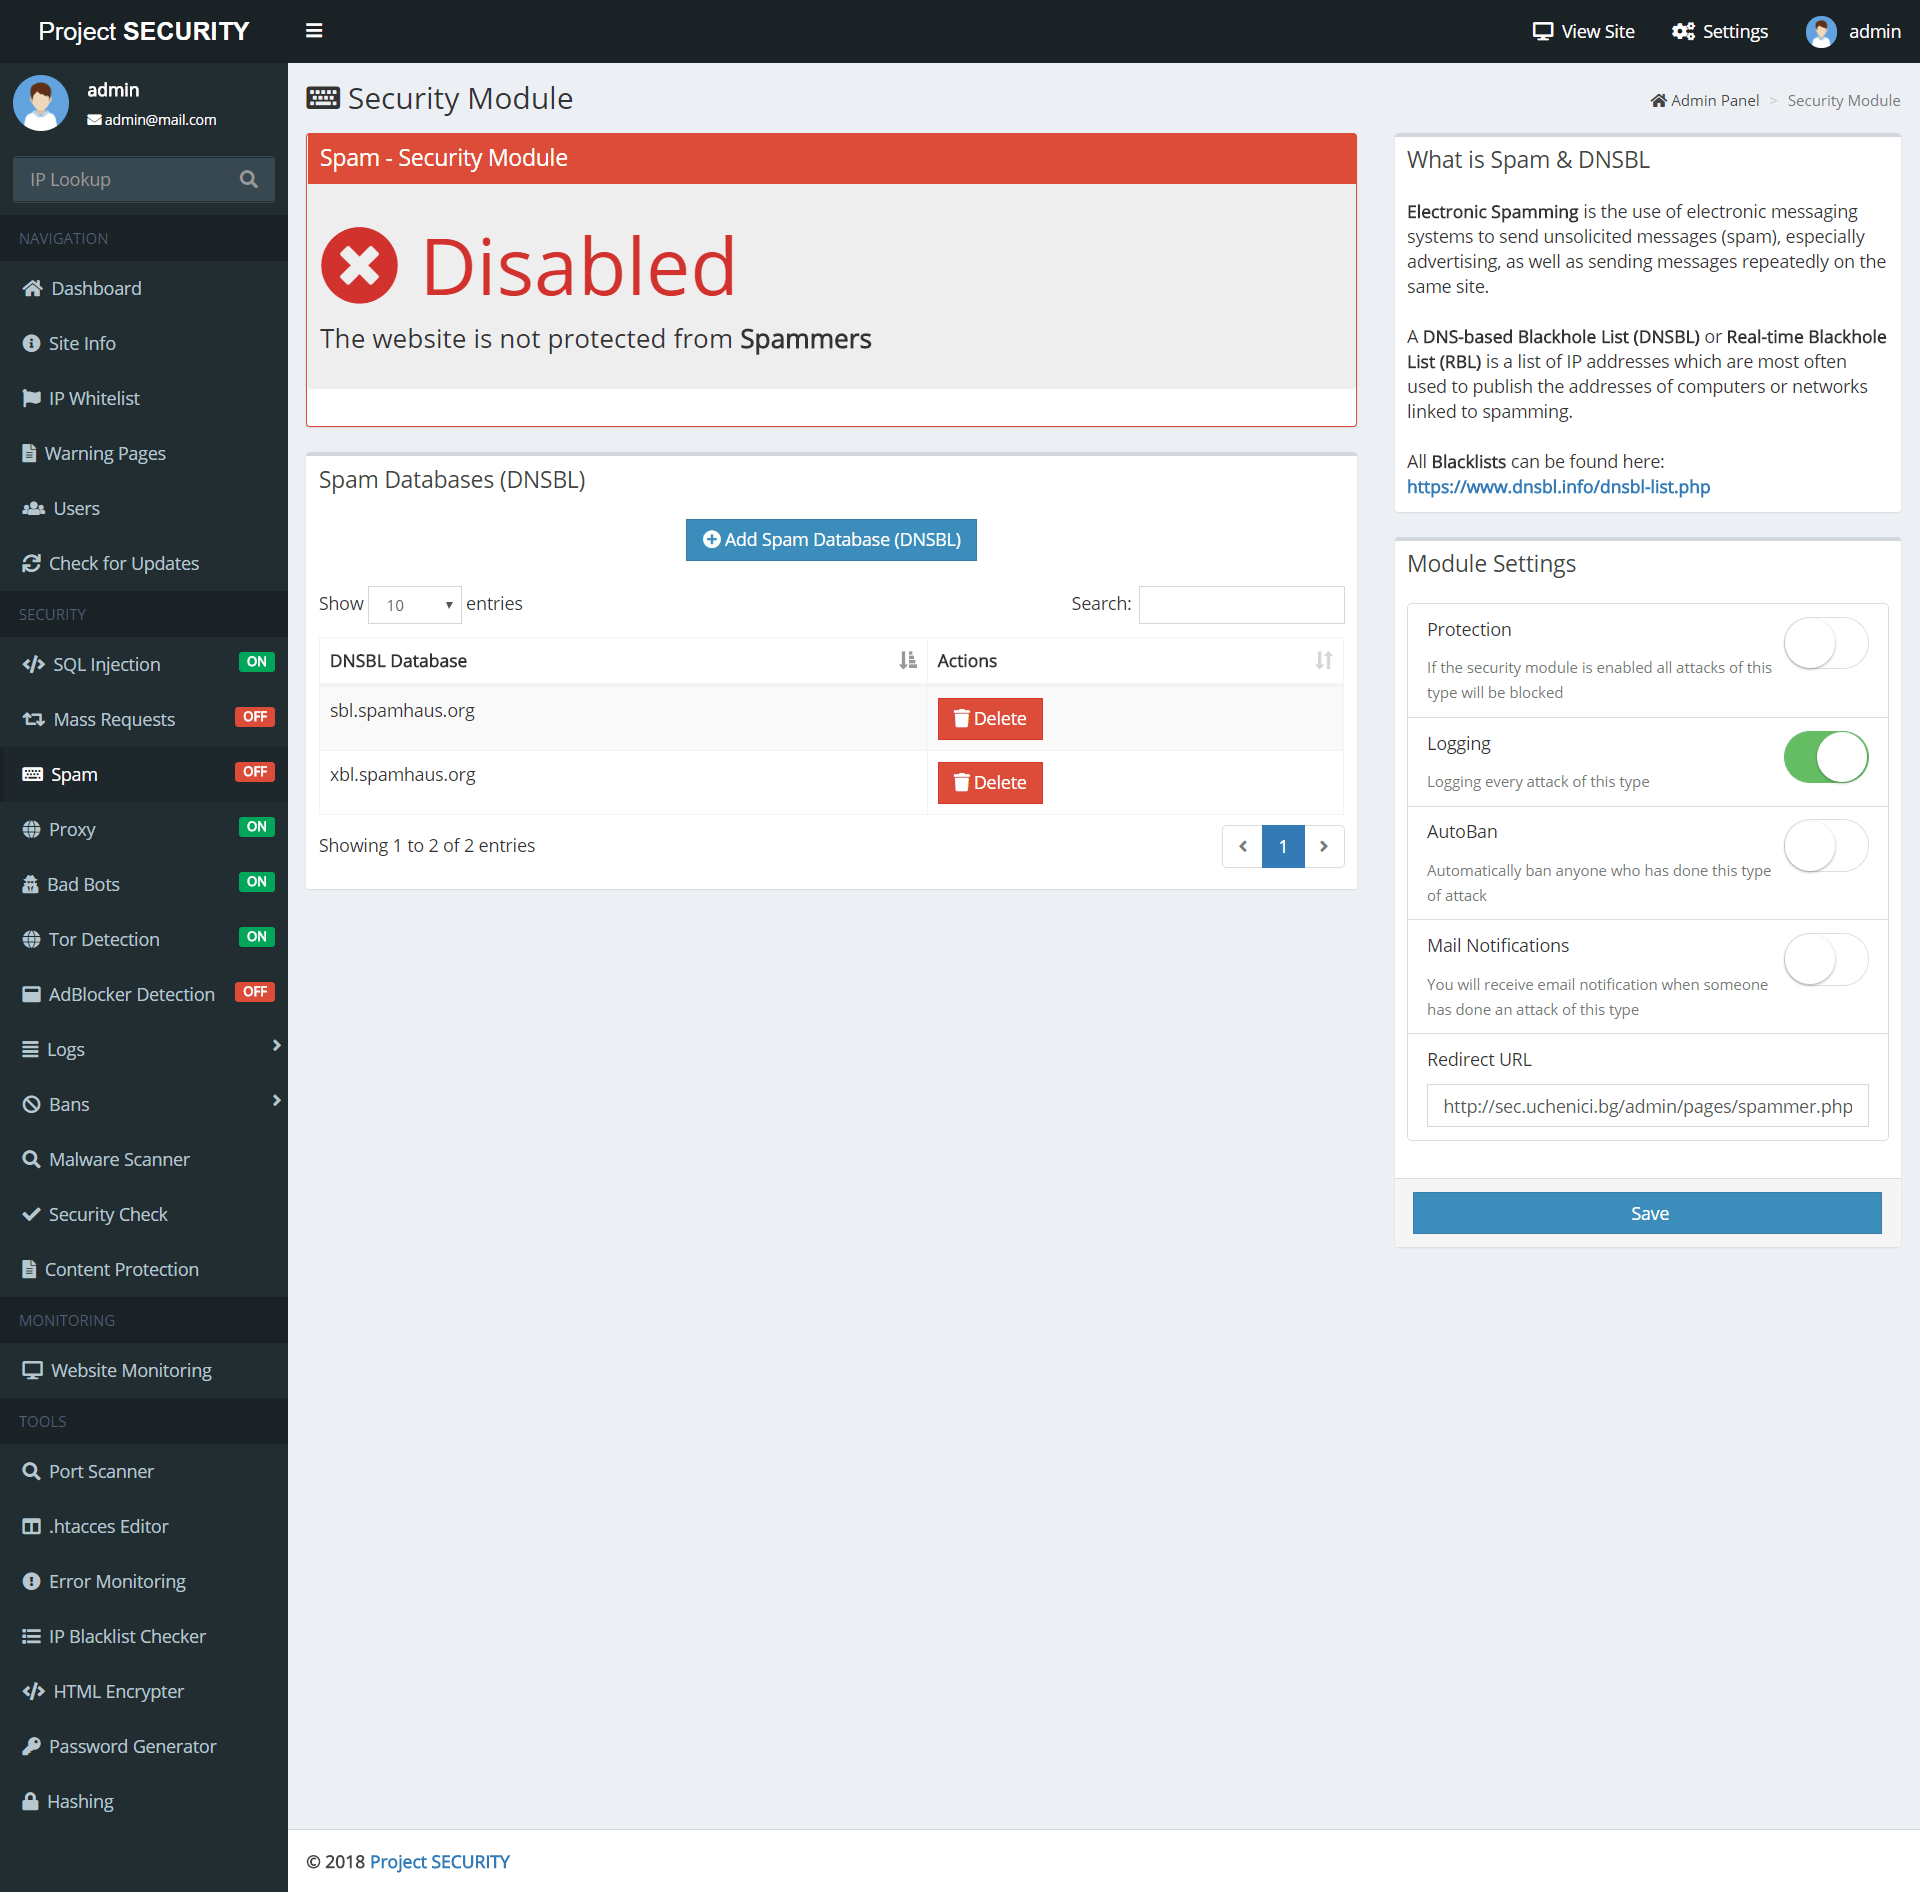Open the Website Monitoring section
The height and width of the screenshot is (1892, 1920).
click(x=130, y=1370)
